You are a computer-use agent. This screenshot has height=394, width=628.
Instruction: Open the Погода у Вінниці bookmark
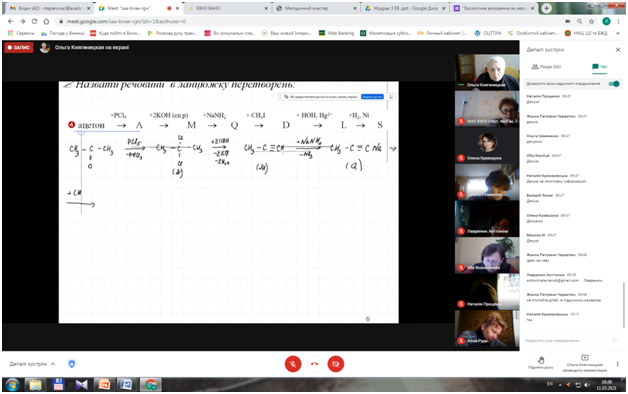pyautogui.click(x=62, y=33)
